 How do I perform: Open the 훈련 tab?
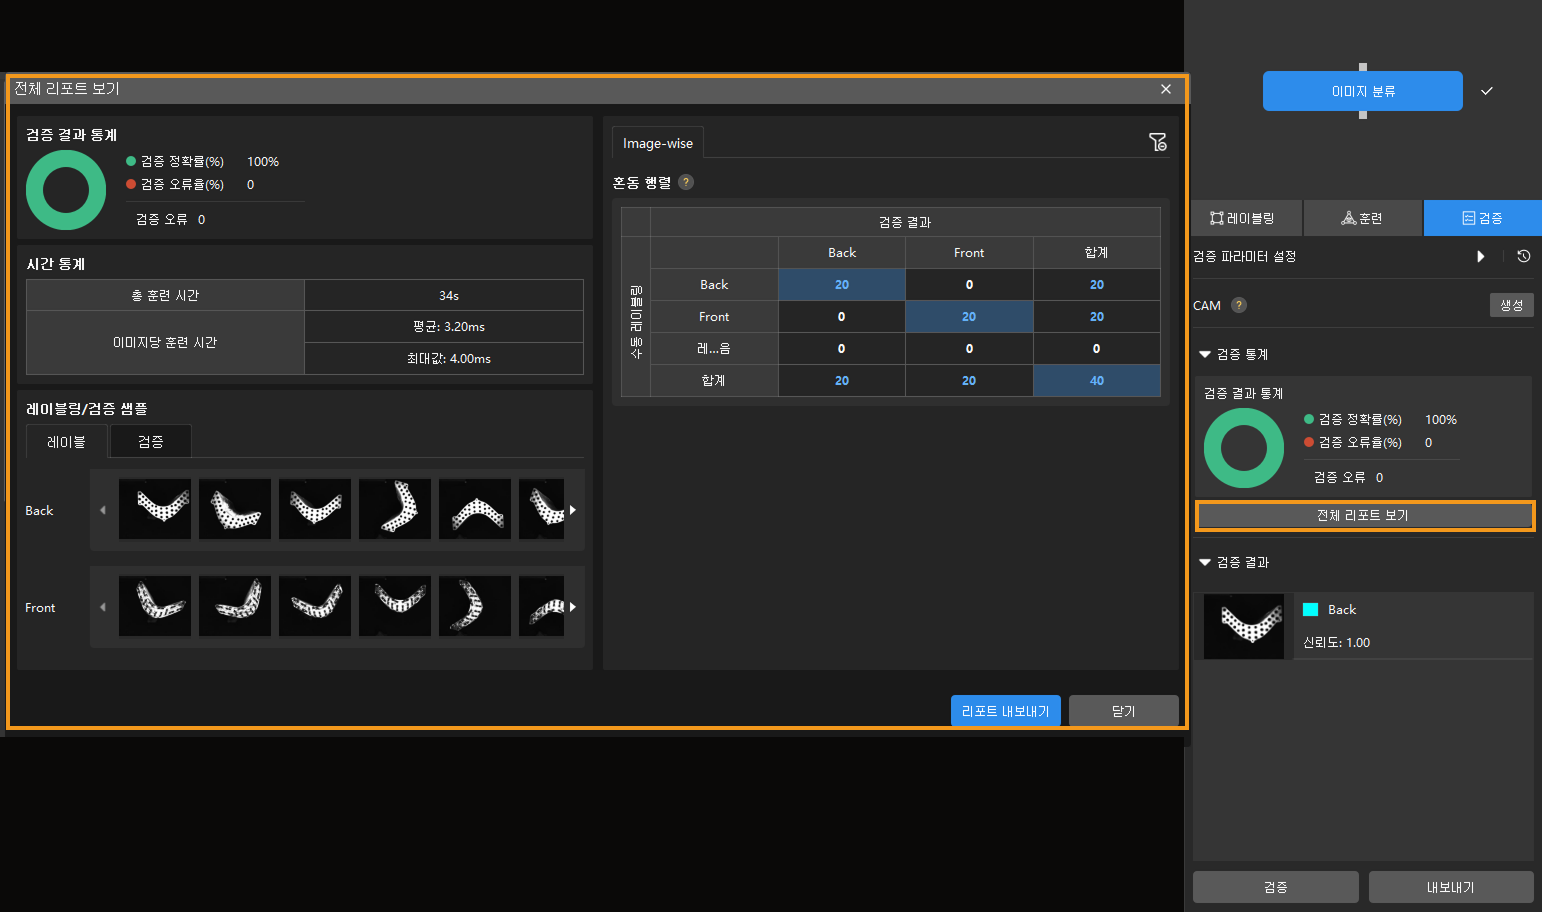pos(1362,218)
